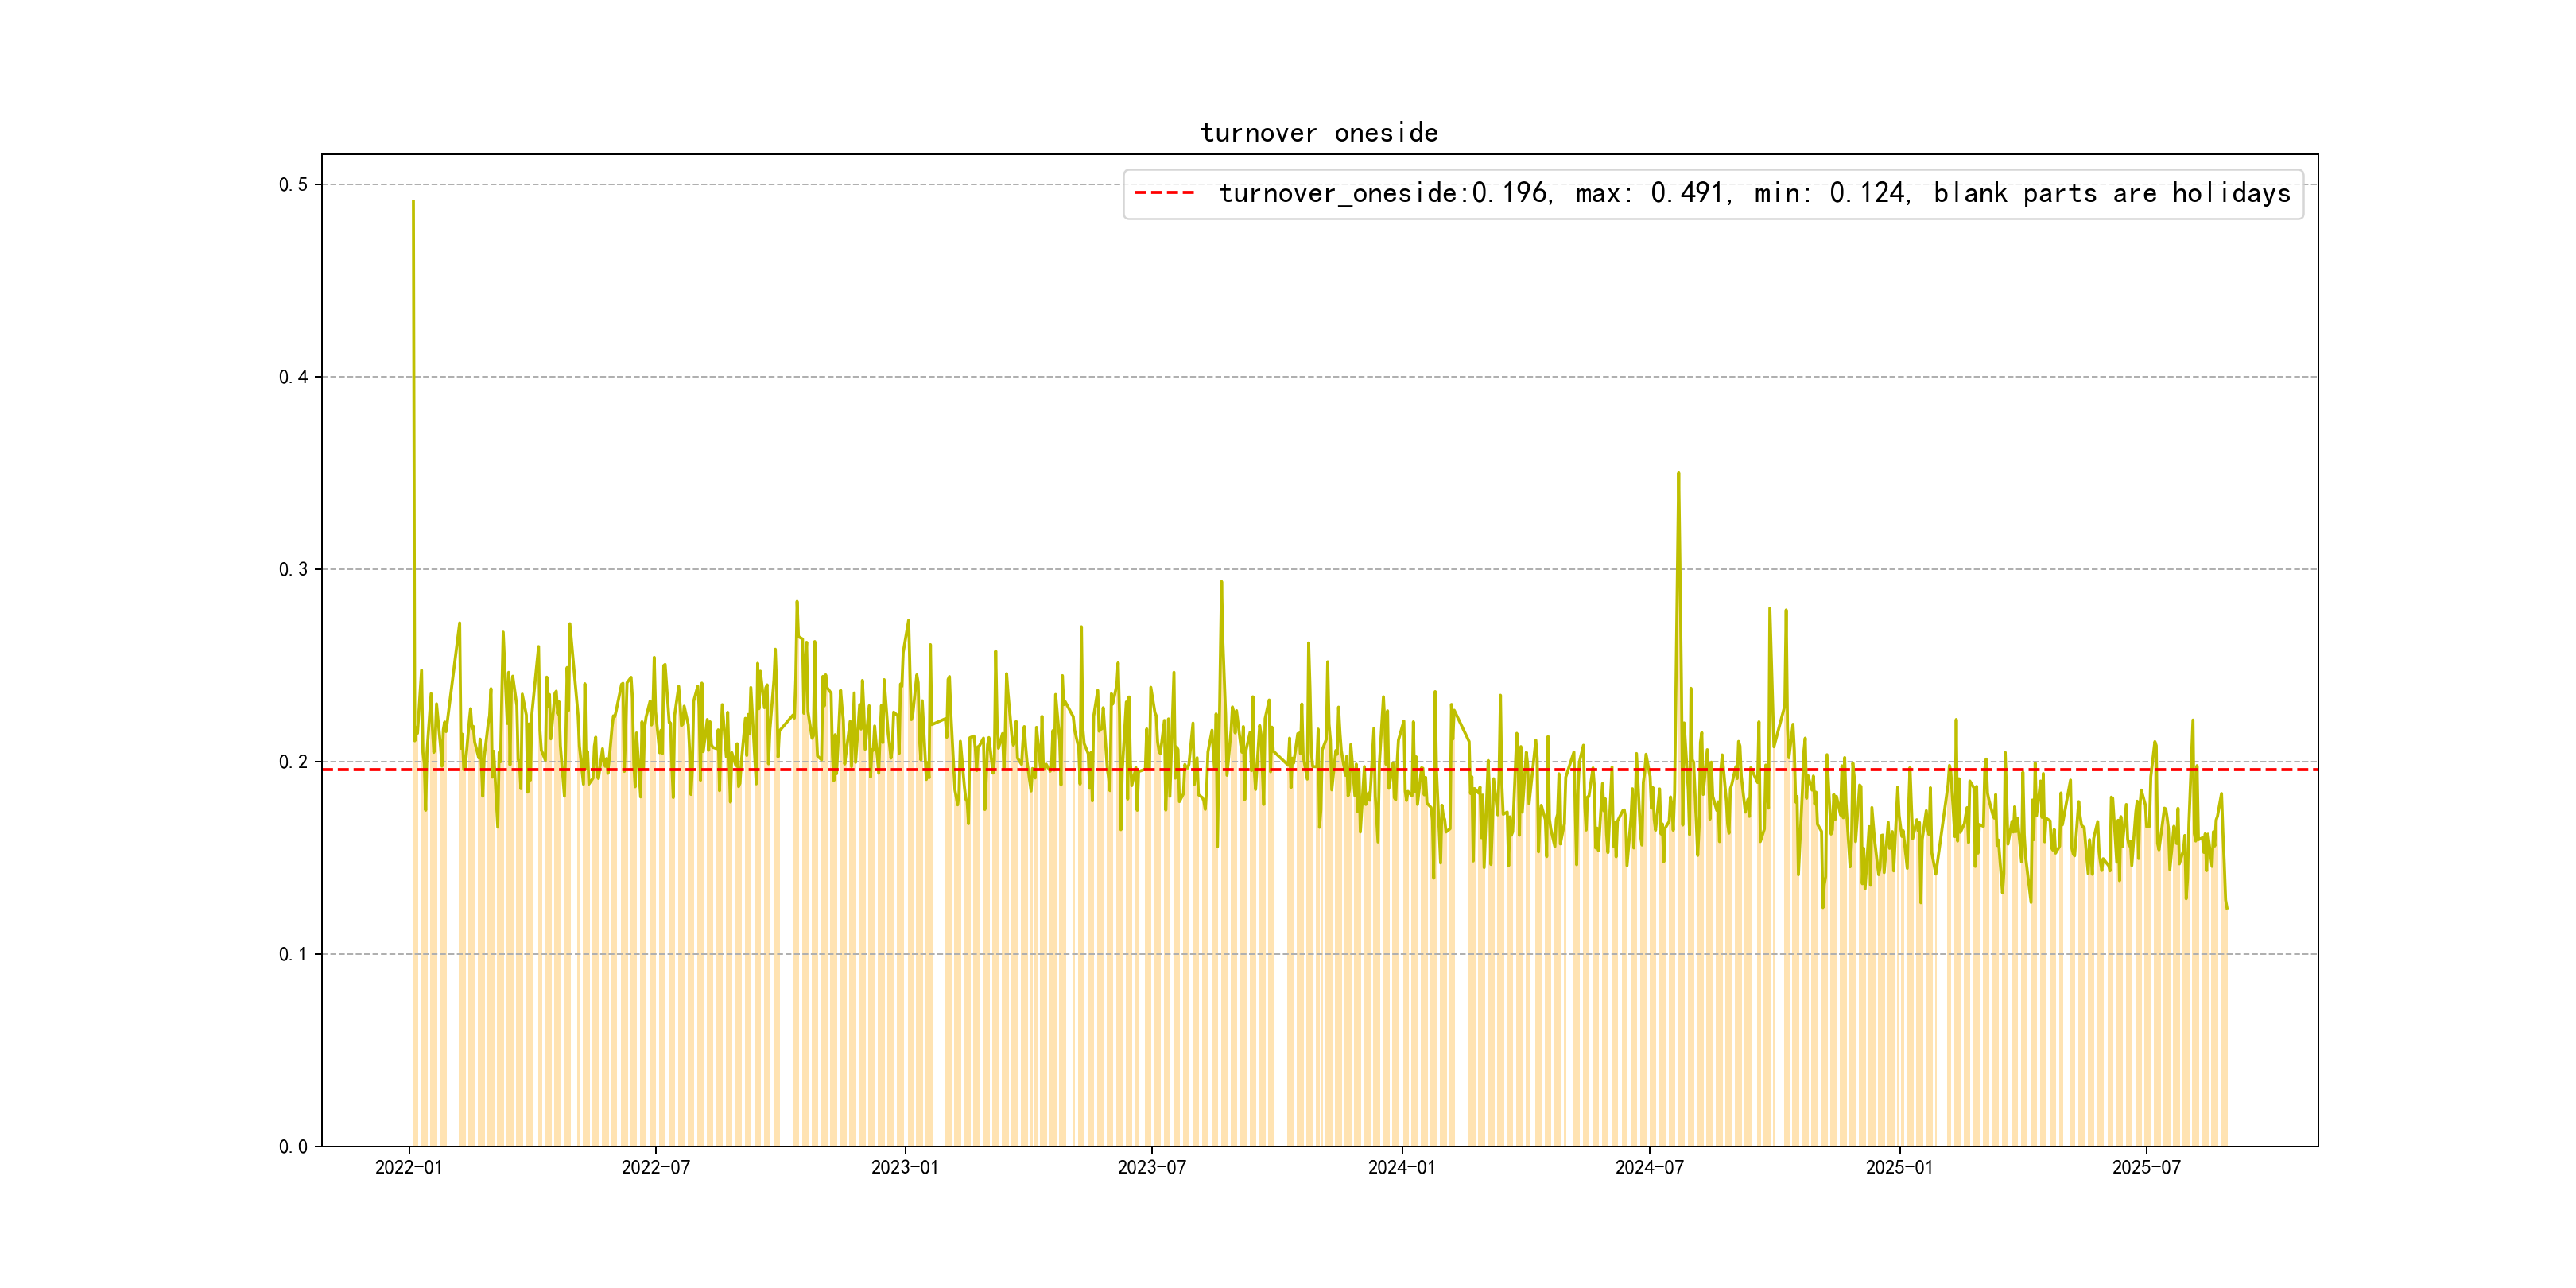This screenshot has width=2576, height=1288.
Task: Select the 2022-01 x-axis tick label
Action: click(x=408, y=1167)
